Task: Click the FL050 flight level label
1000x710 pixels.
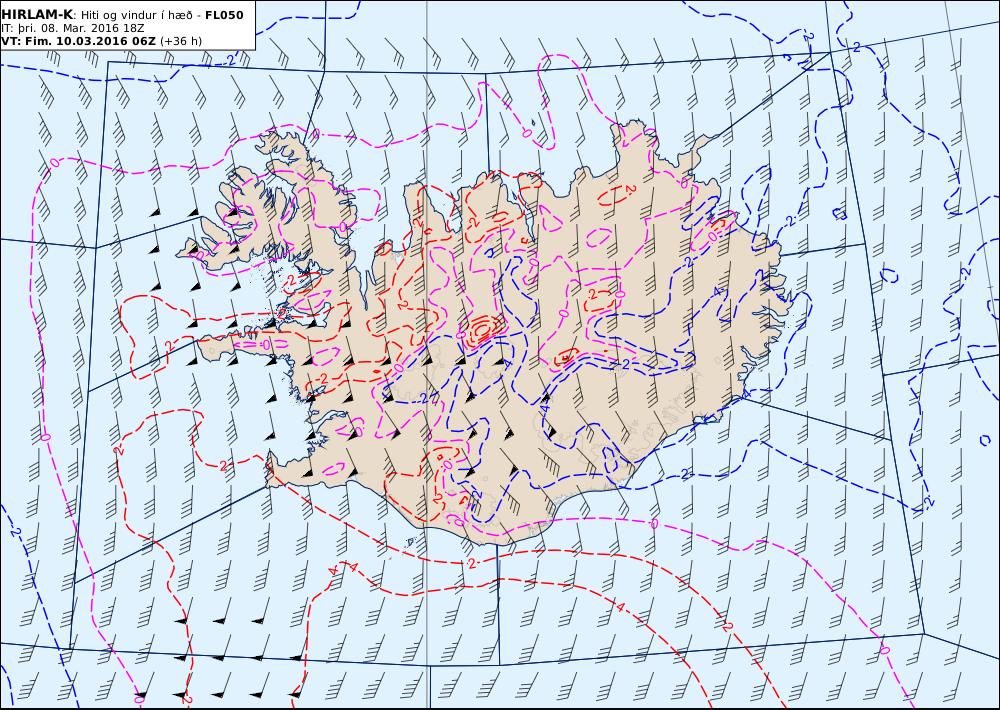Action: coord(224,15)
